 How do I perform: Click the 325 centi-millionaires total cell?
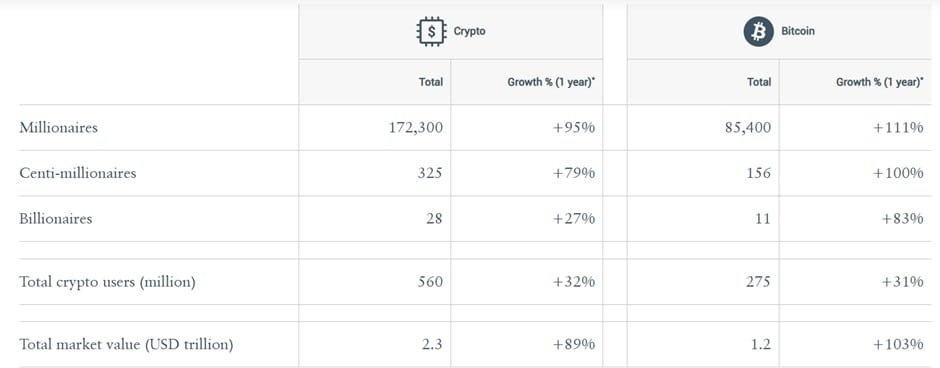[x=430, y=173]
